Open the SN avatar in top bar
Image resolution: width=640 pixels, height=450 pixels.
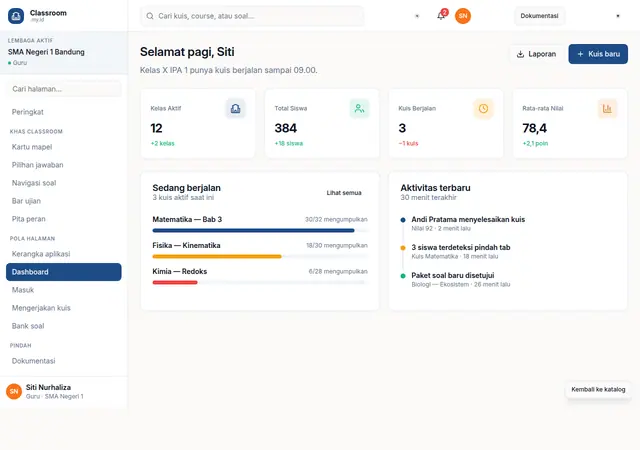(x=463, y=16)
